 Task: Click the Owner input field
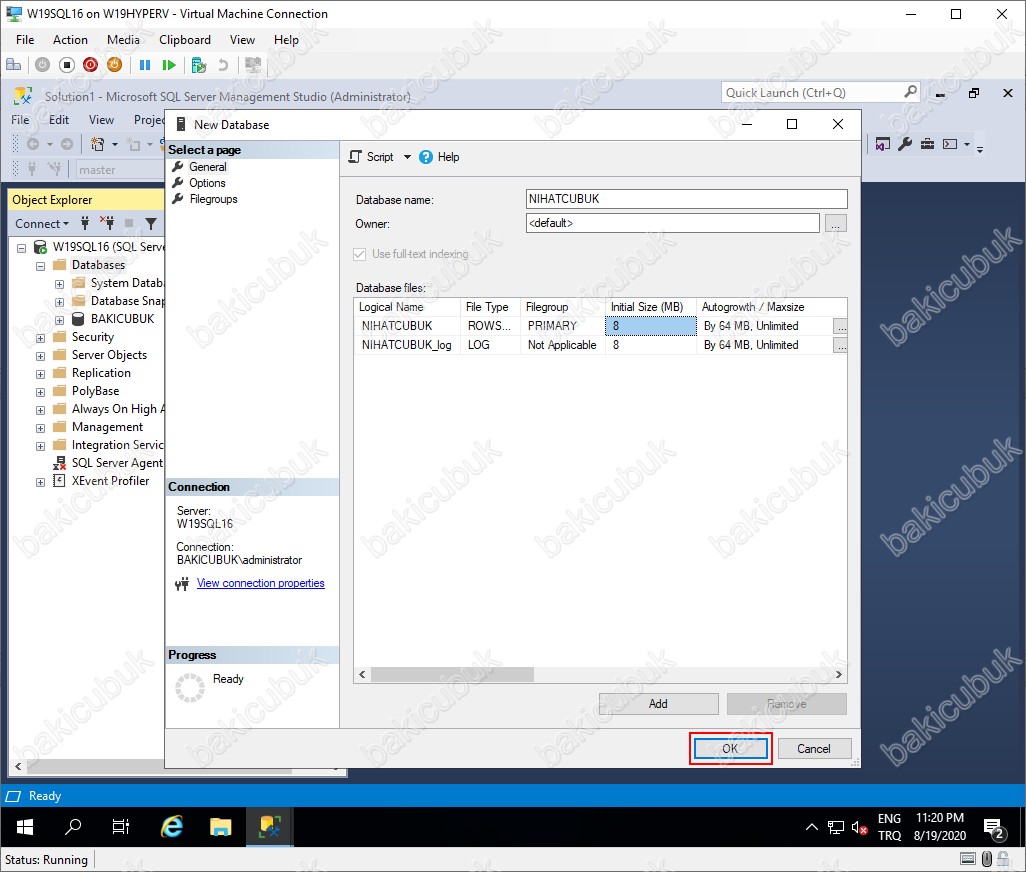click(x=673, y=223)
